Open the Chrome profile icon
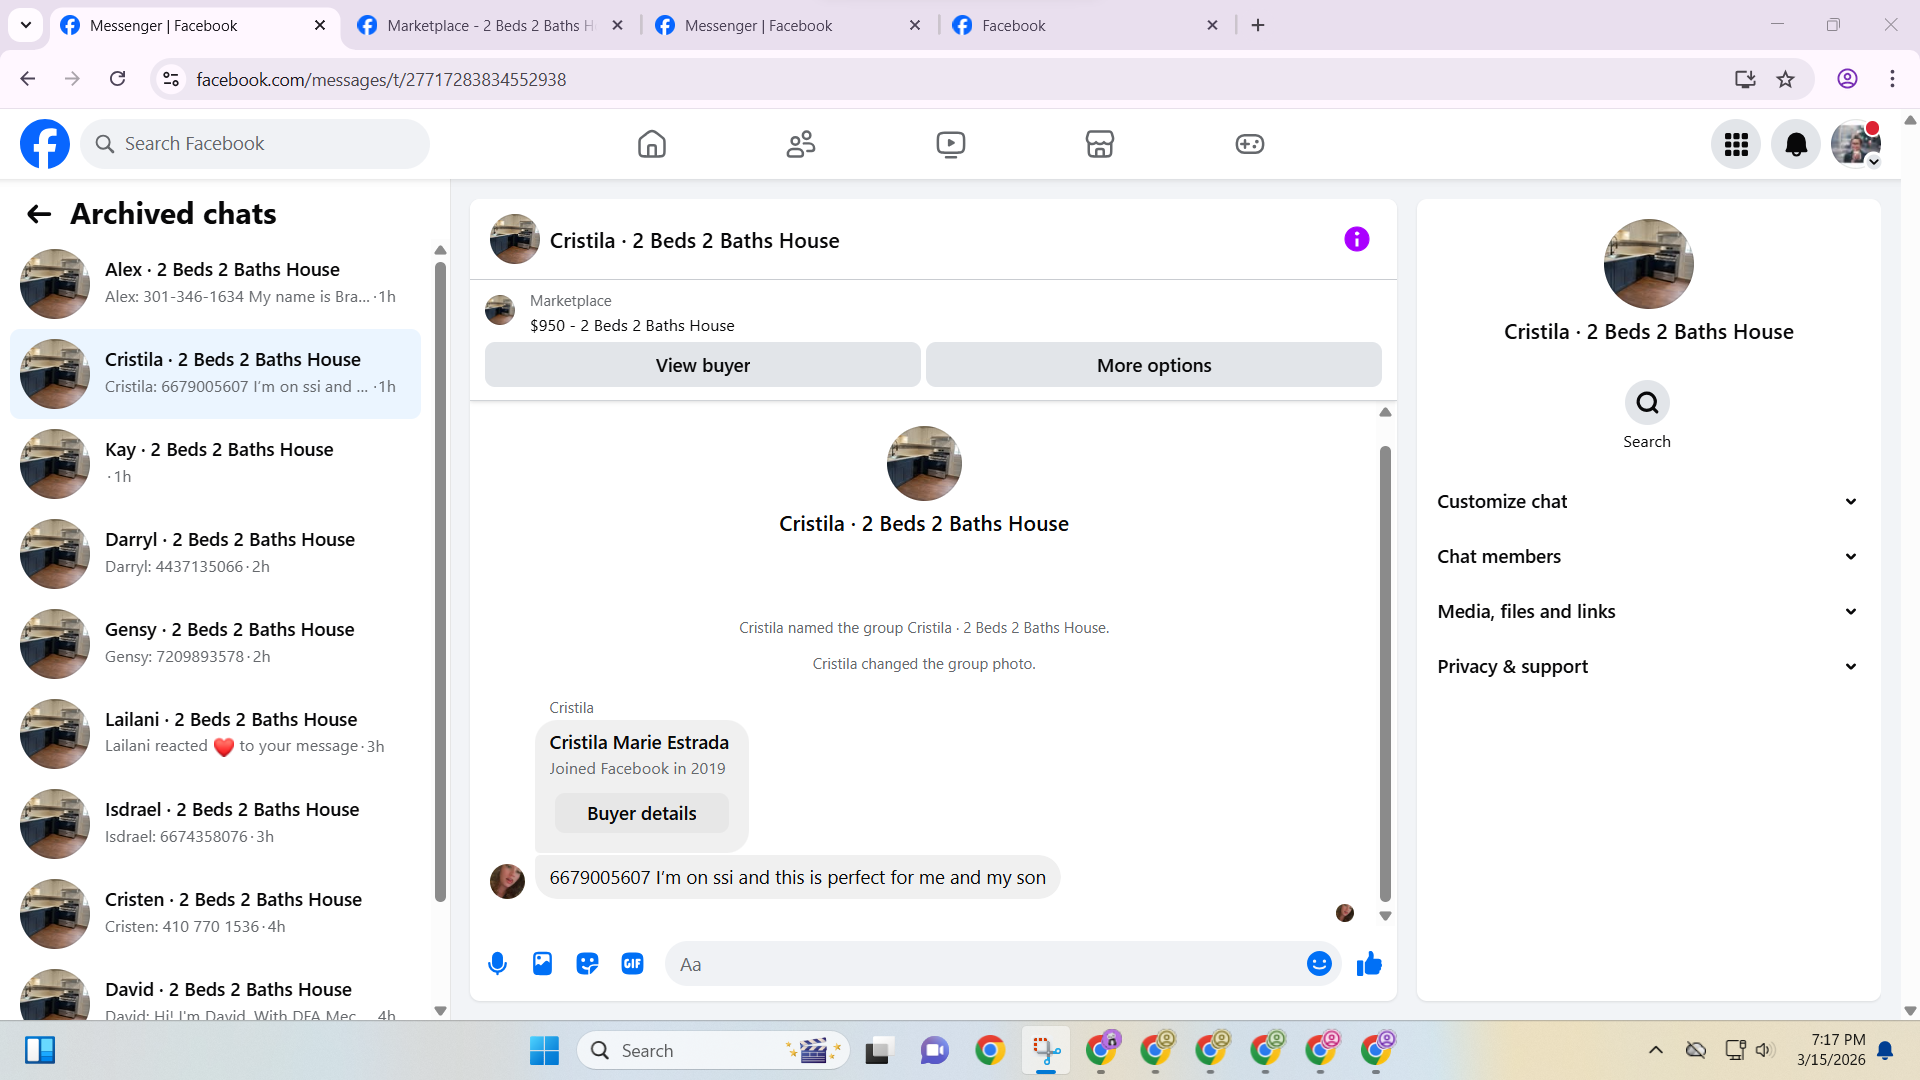Viewport: 1920px width, 1080px height. pyautogui.click(x=1847, y=79)
